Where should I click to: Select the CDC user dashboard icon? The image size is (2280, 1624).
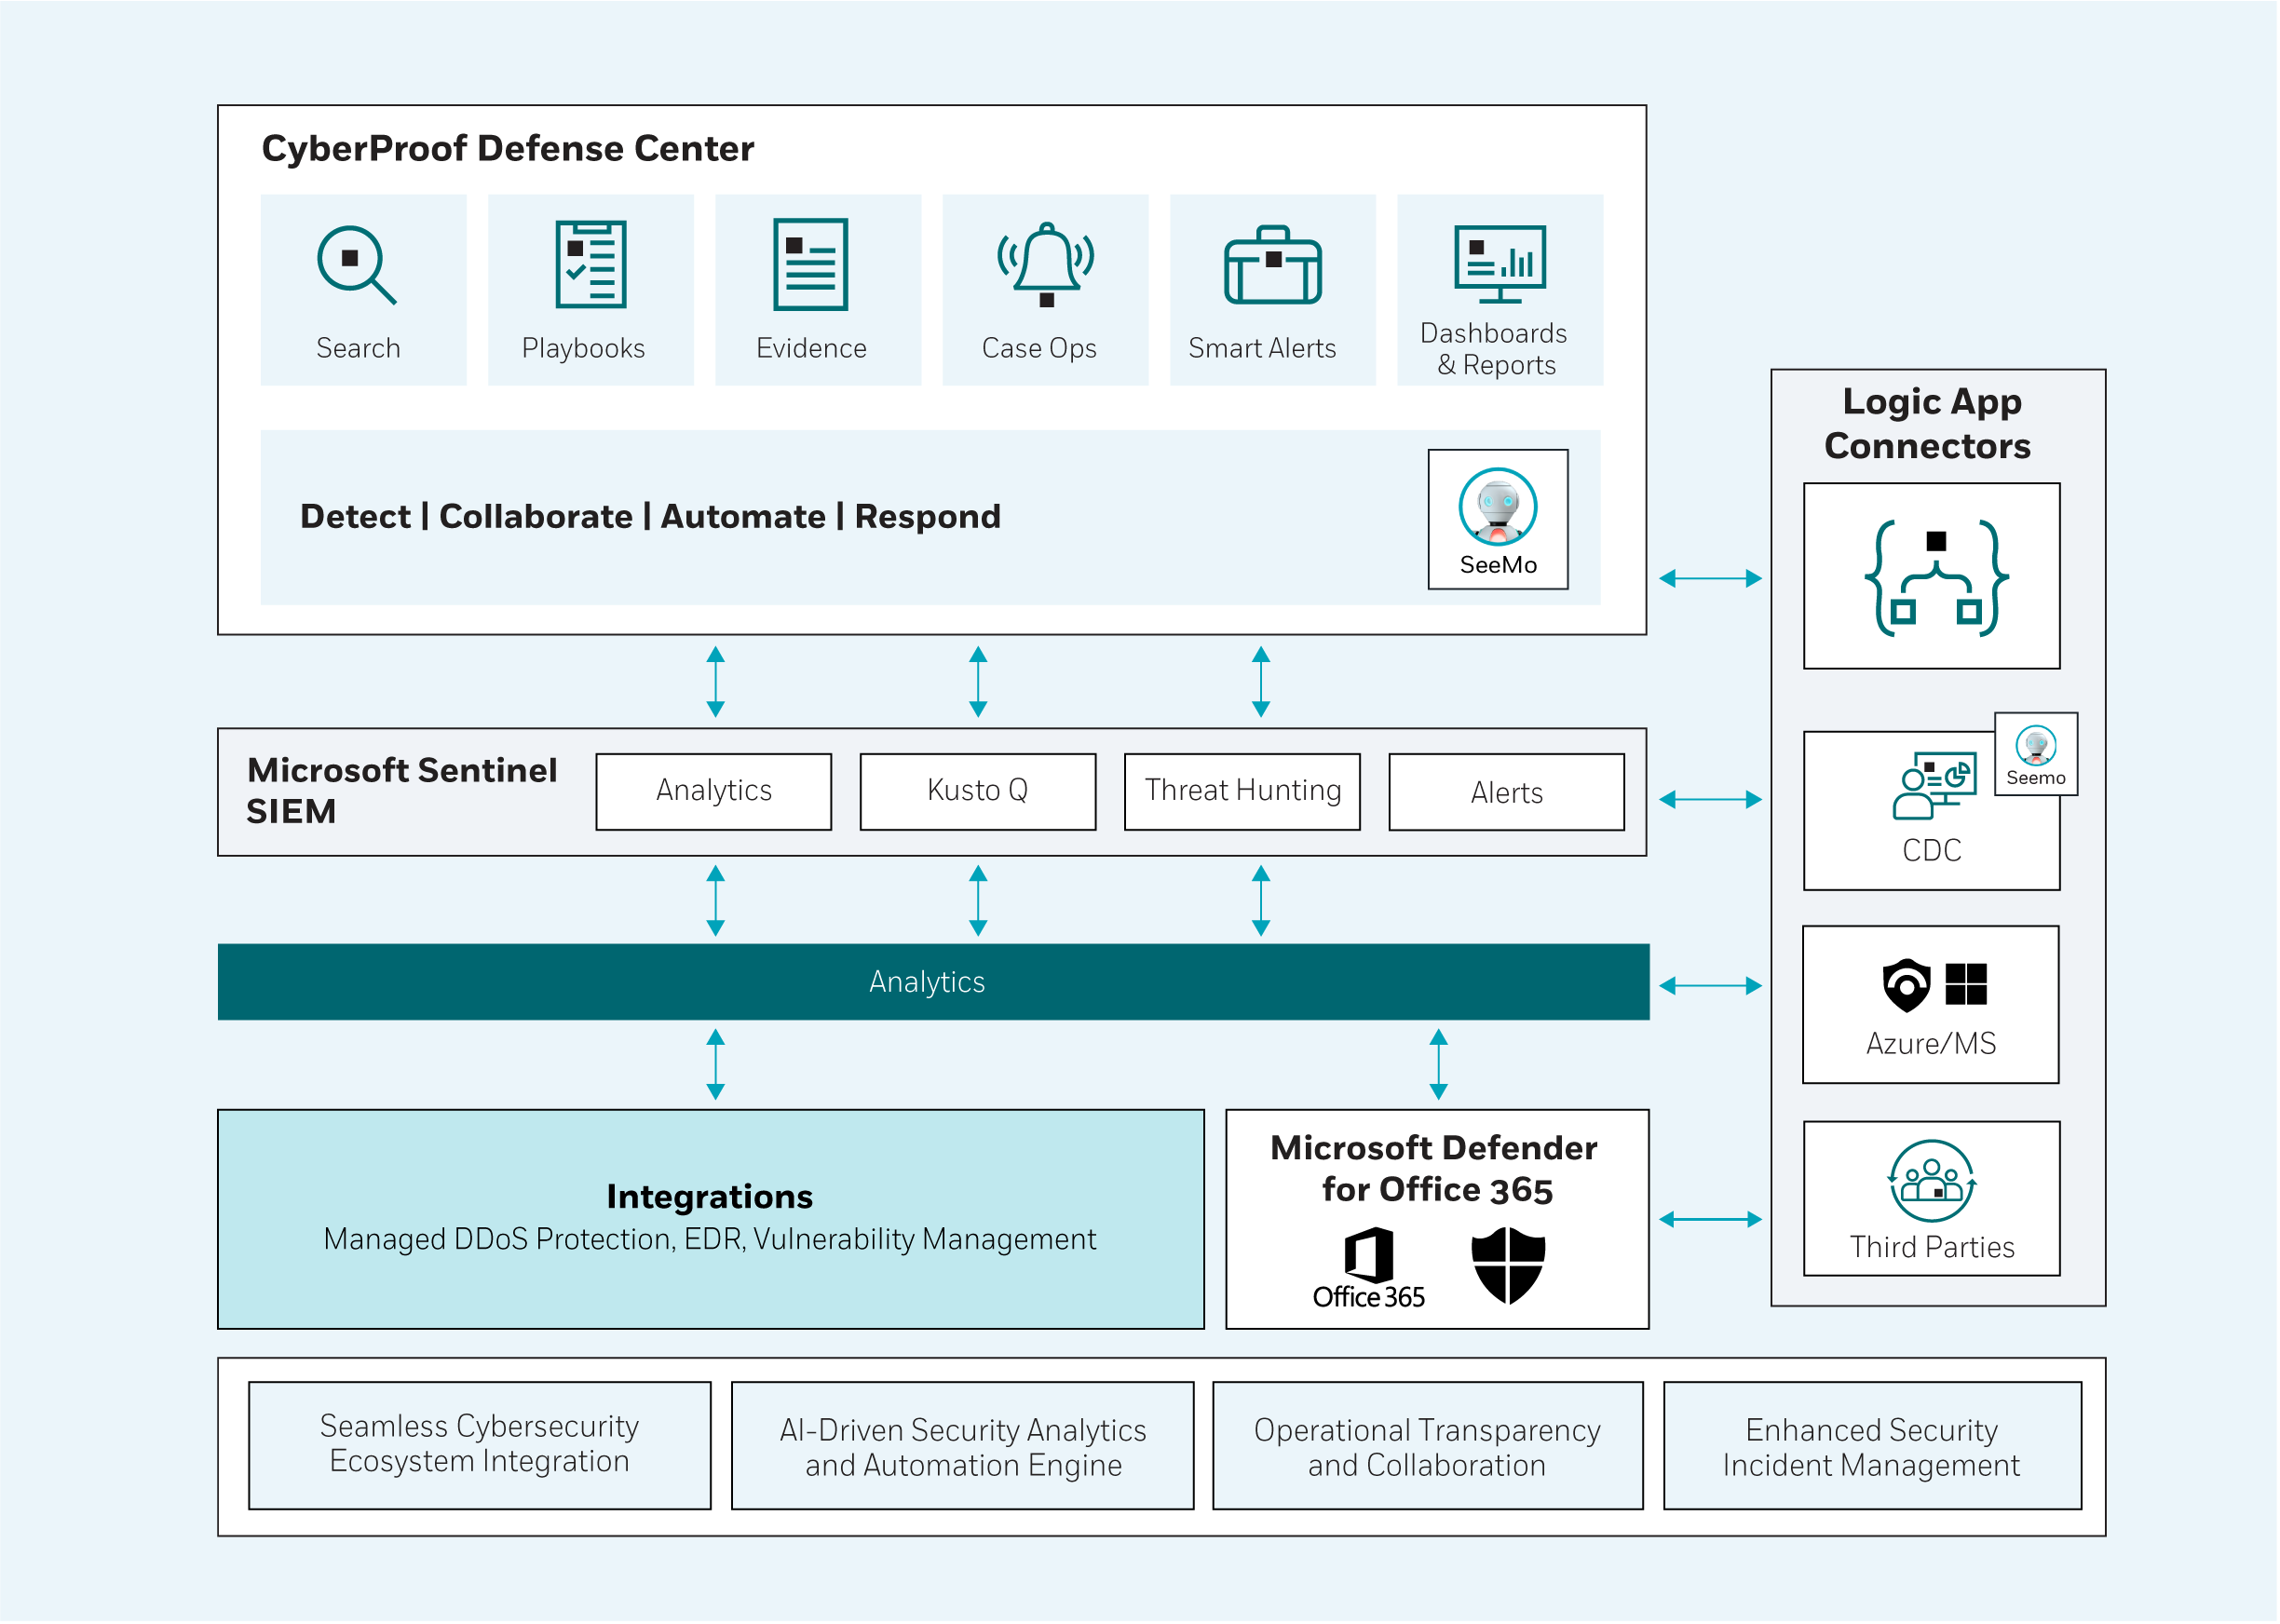click(x=1934, y=786)
